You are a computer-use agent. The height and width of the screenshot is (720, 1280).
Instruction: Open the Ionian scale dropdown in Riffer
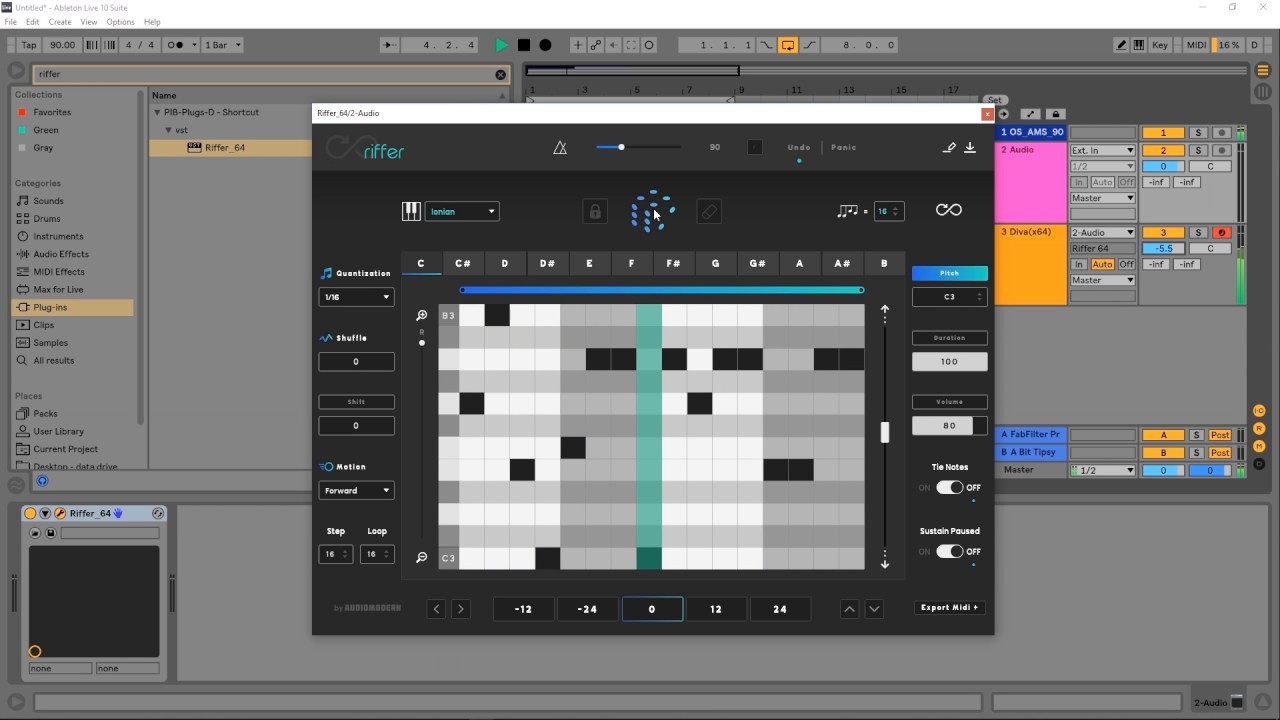click(x=462, y=211)
